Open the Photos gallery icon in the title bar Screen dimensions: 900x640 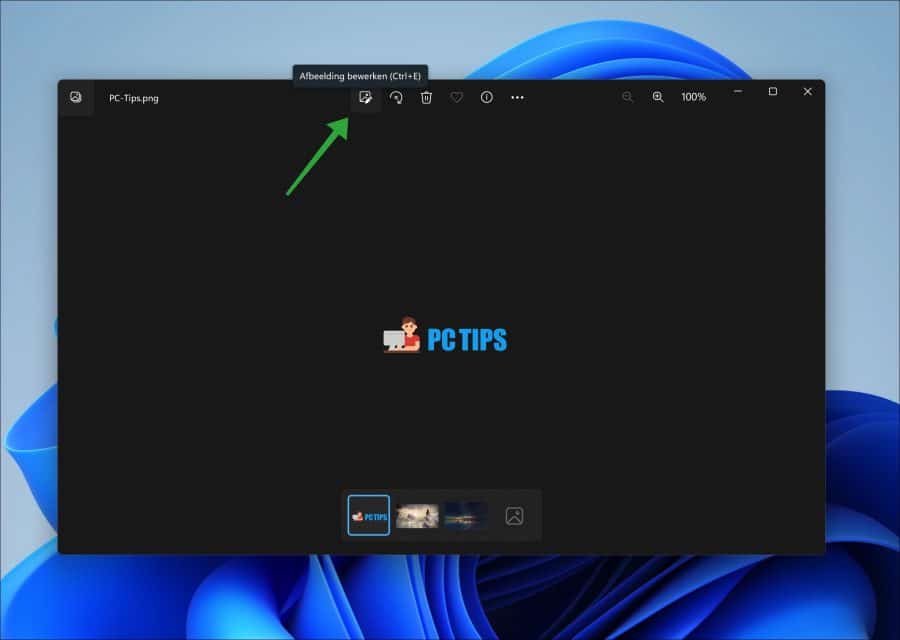[x=76, y=97]
